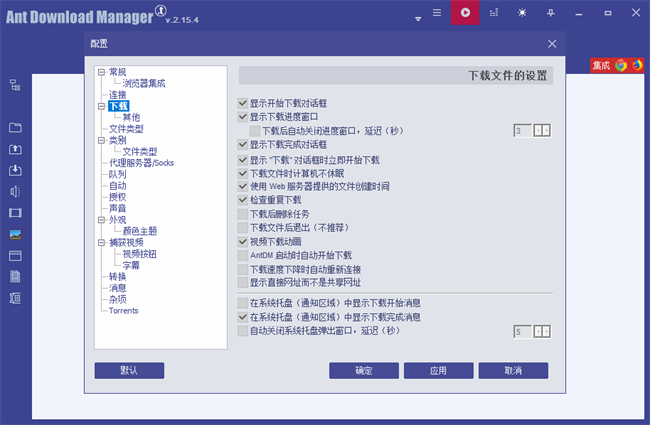Select 代理服务器/Socks in settings tree
The image size is (650, 425).
(x=141, y=163)
